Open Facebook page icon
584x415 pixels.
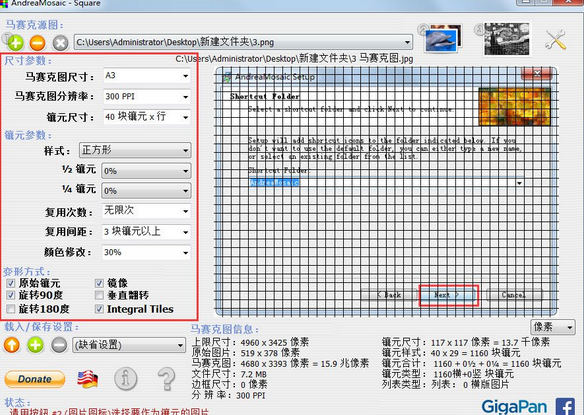tap(565, 406)
